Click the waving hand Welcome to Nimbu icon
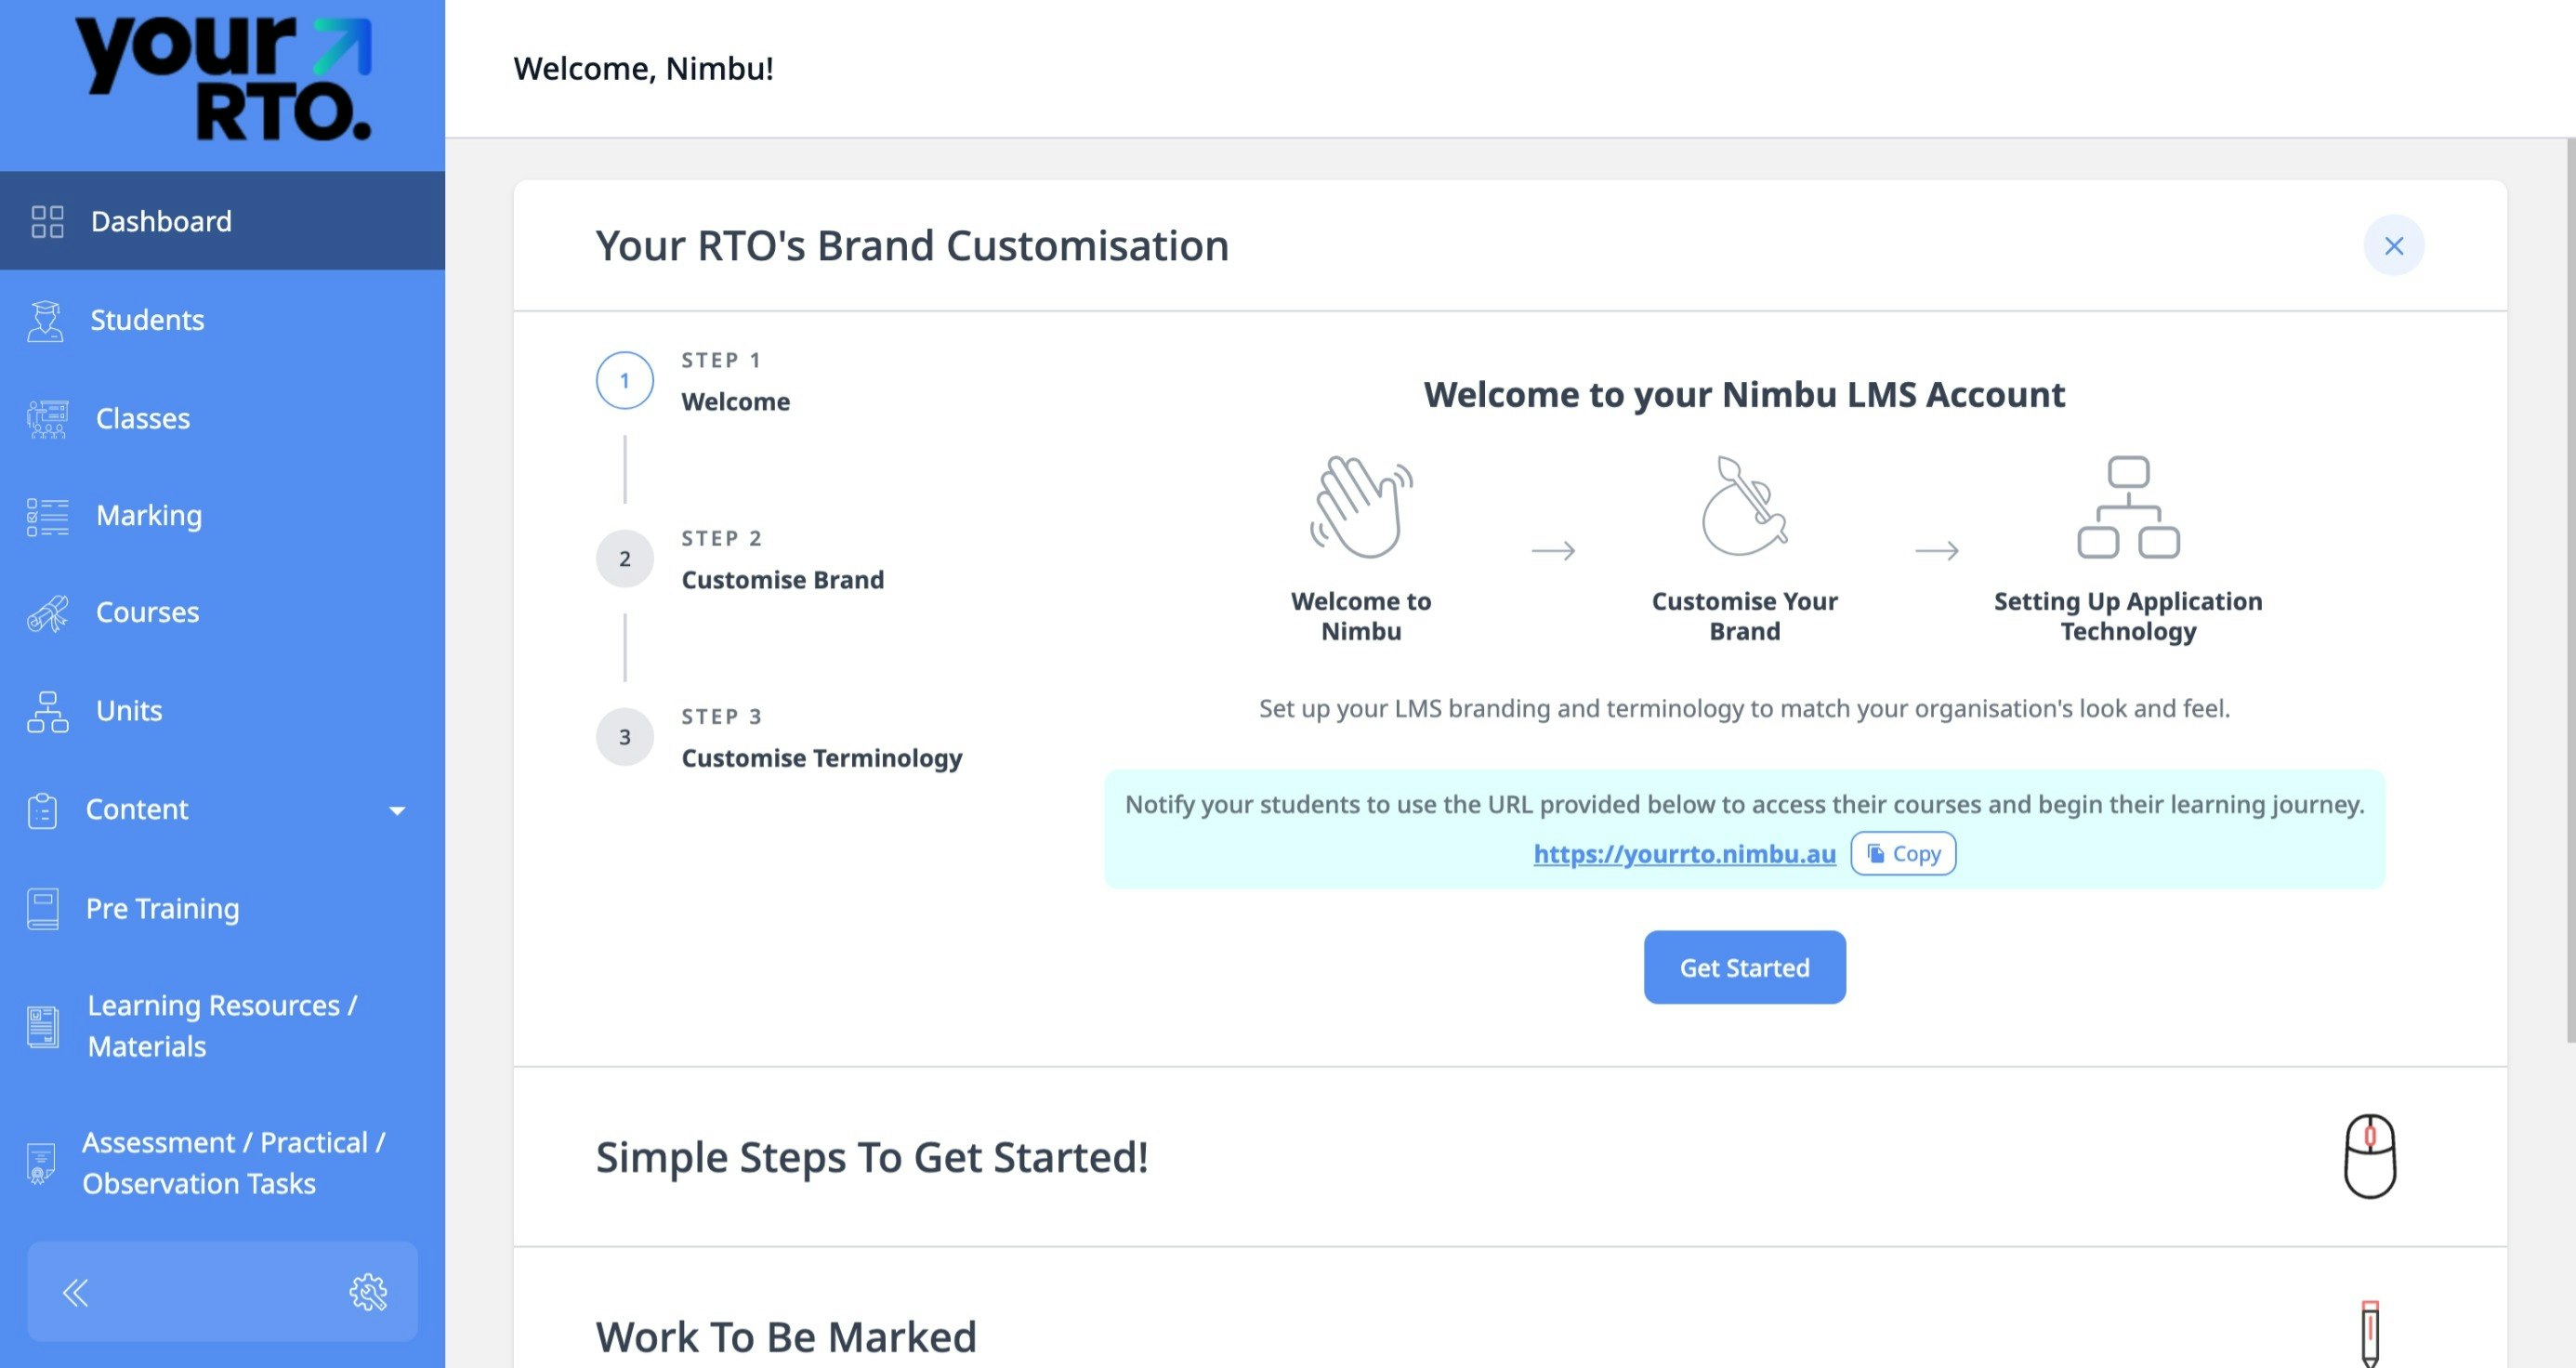The image size is (2576, 1368). tap(1361, 506)
